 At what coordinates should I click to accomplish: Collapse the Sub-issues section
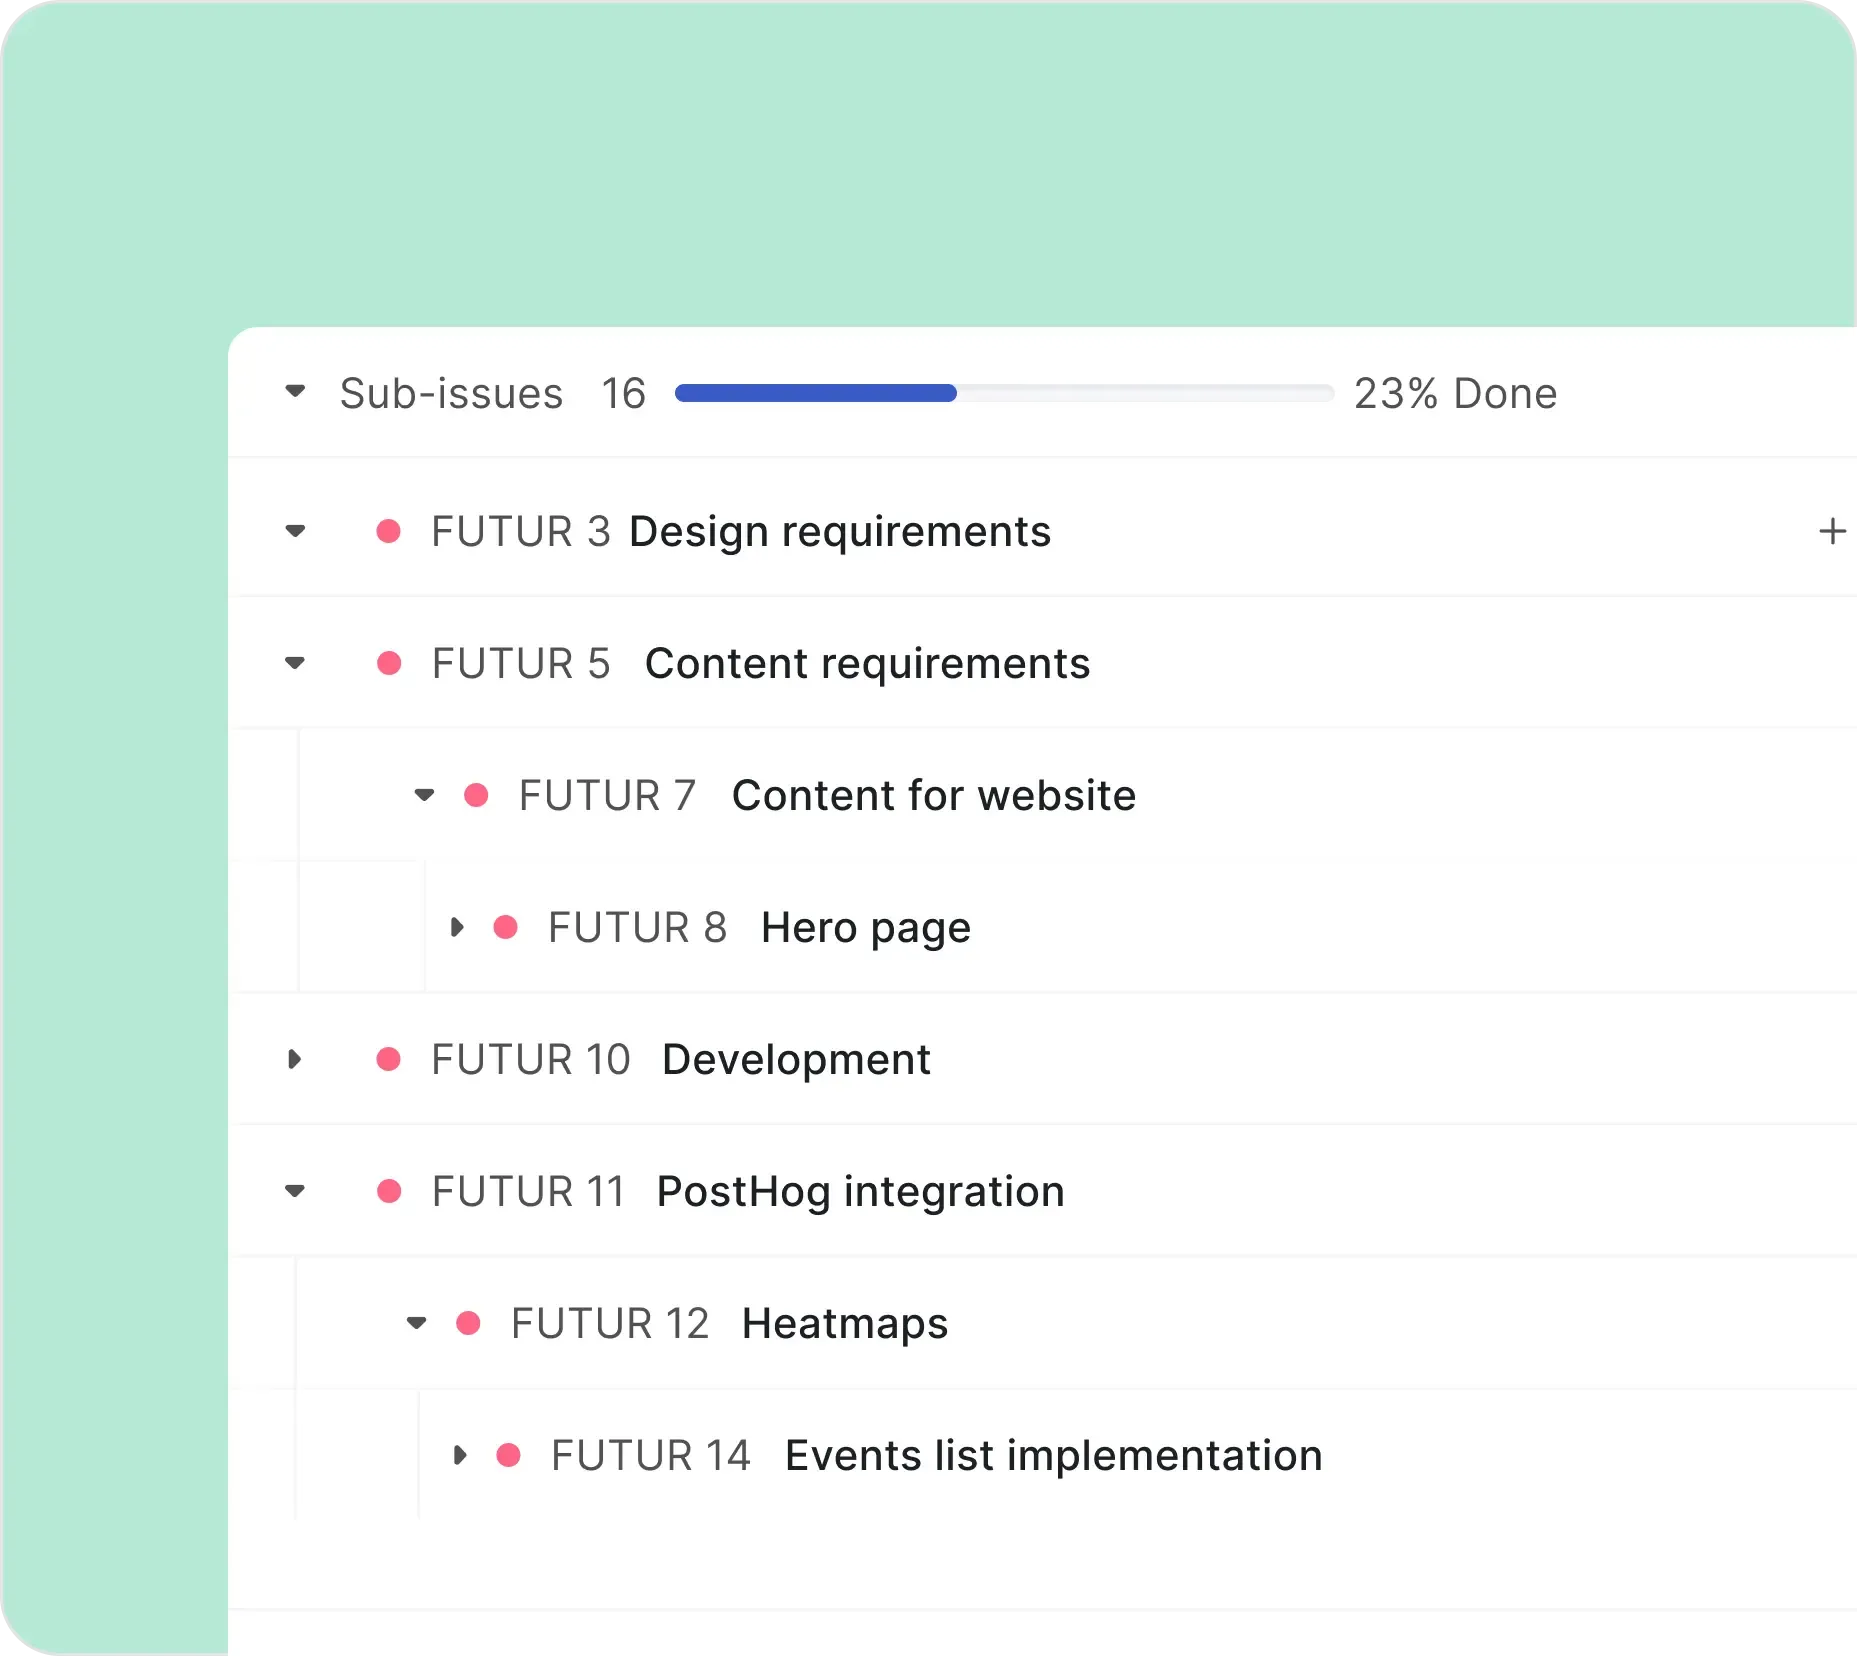click(295, 391)
